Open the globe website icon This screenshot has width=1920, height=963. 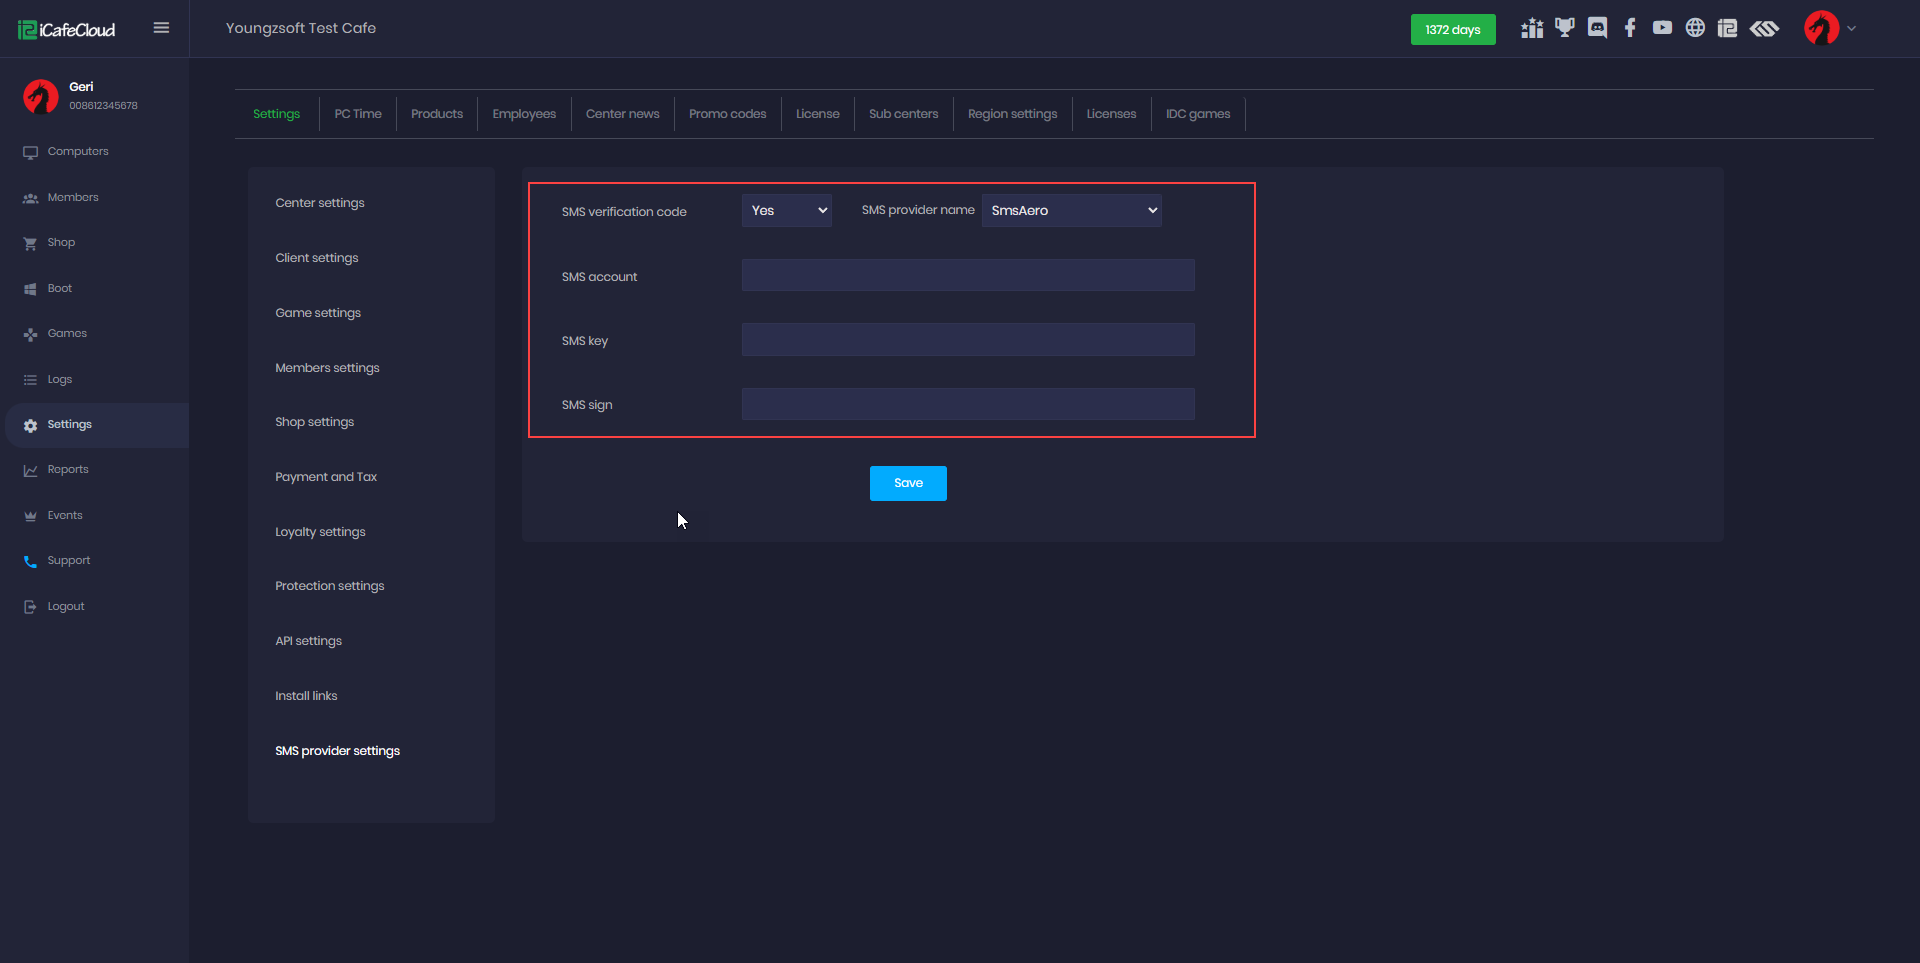point(1695,28)
